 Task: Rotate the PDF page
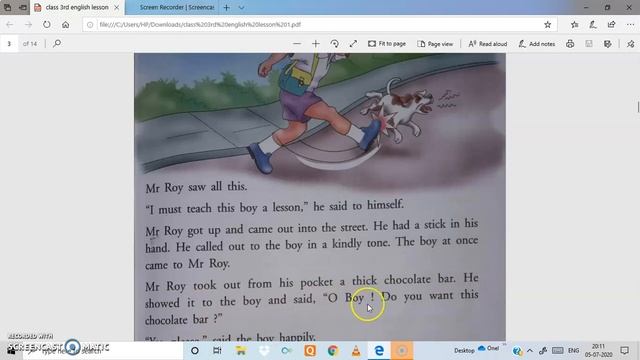pos(334,43)
